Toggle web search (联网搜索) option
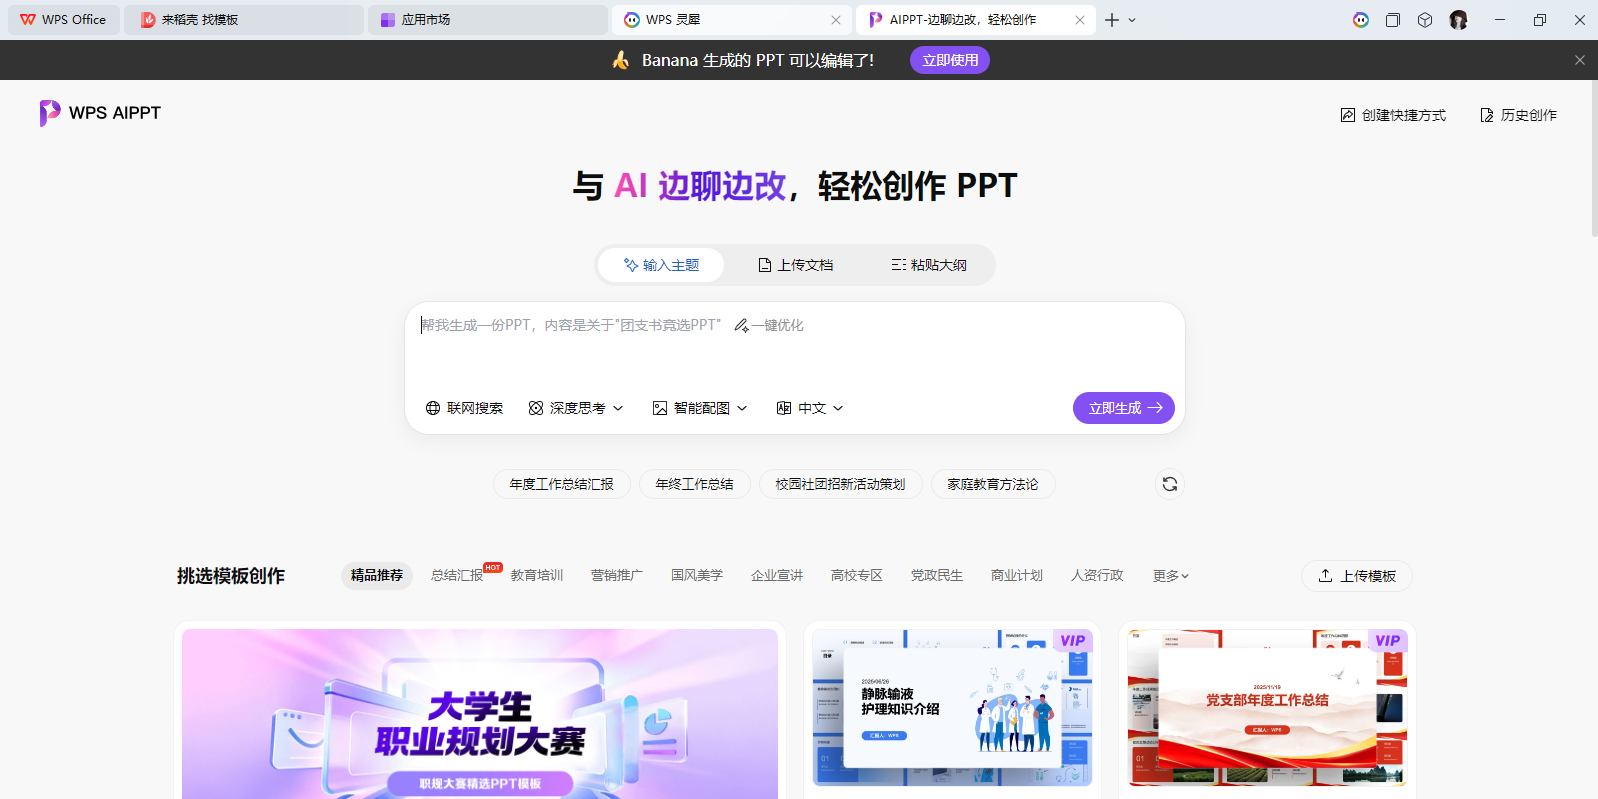Image resolution: width=1598 pixels, height=799 pixels. (464, 408)
